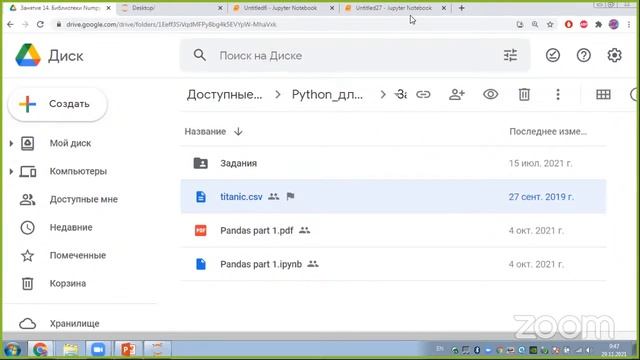Click in the Поиск на Диске field
Image resolution: width=640 pixels, height=360 pixels.
[x=355, y=56]
